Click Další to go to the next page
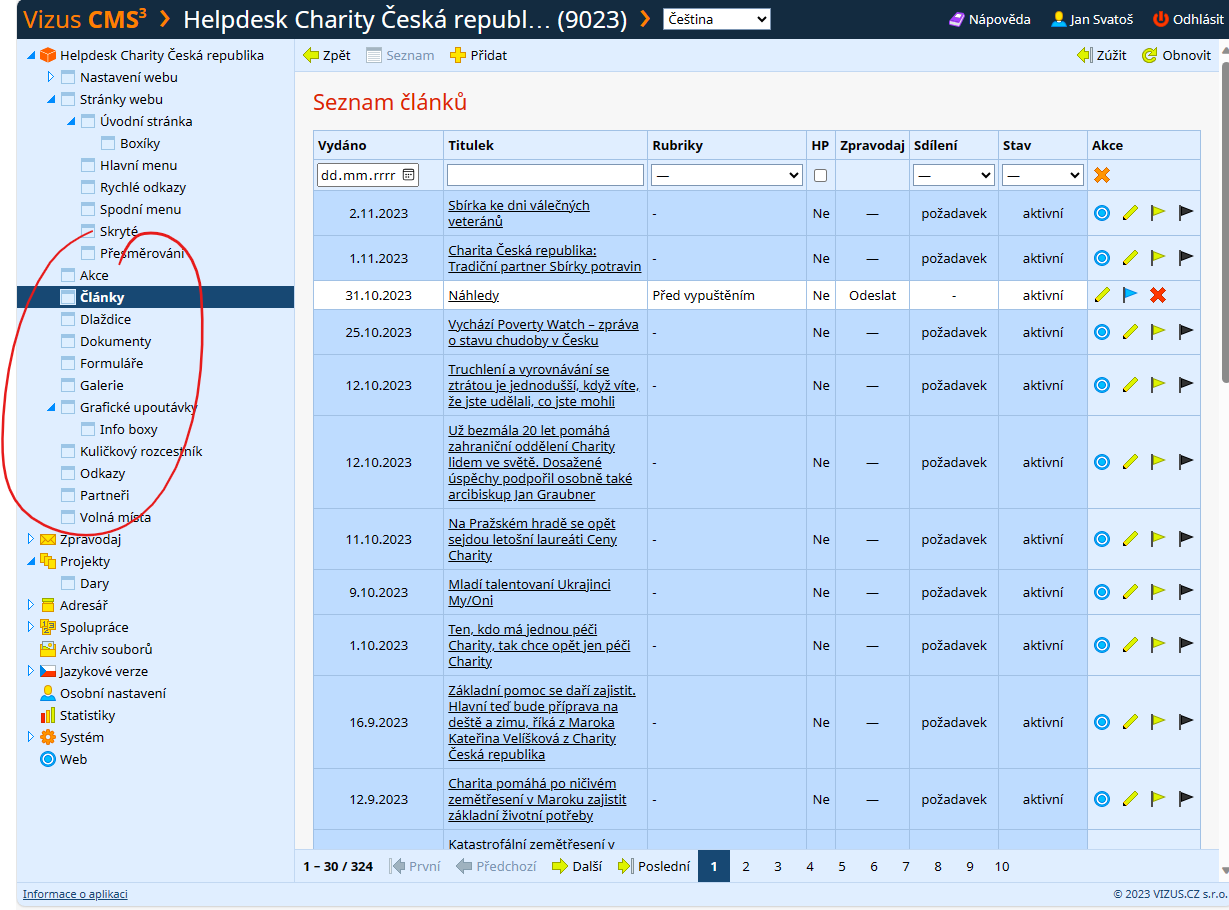Image resolution: width=1229 pixels, height=910 pixels. pyautogui.click(x=577, y=866)
